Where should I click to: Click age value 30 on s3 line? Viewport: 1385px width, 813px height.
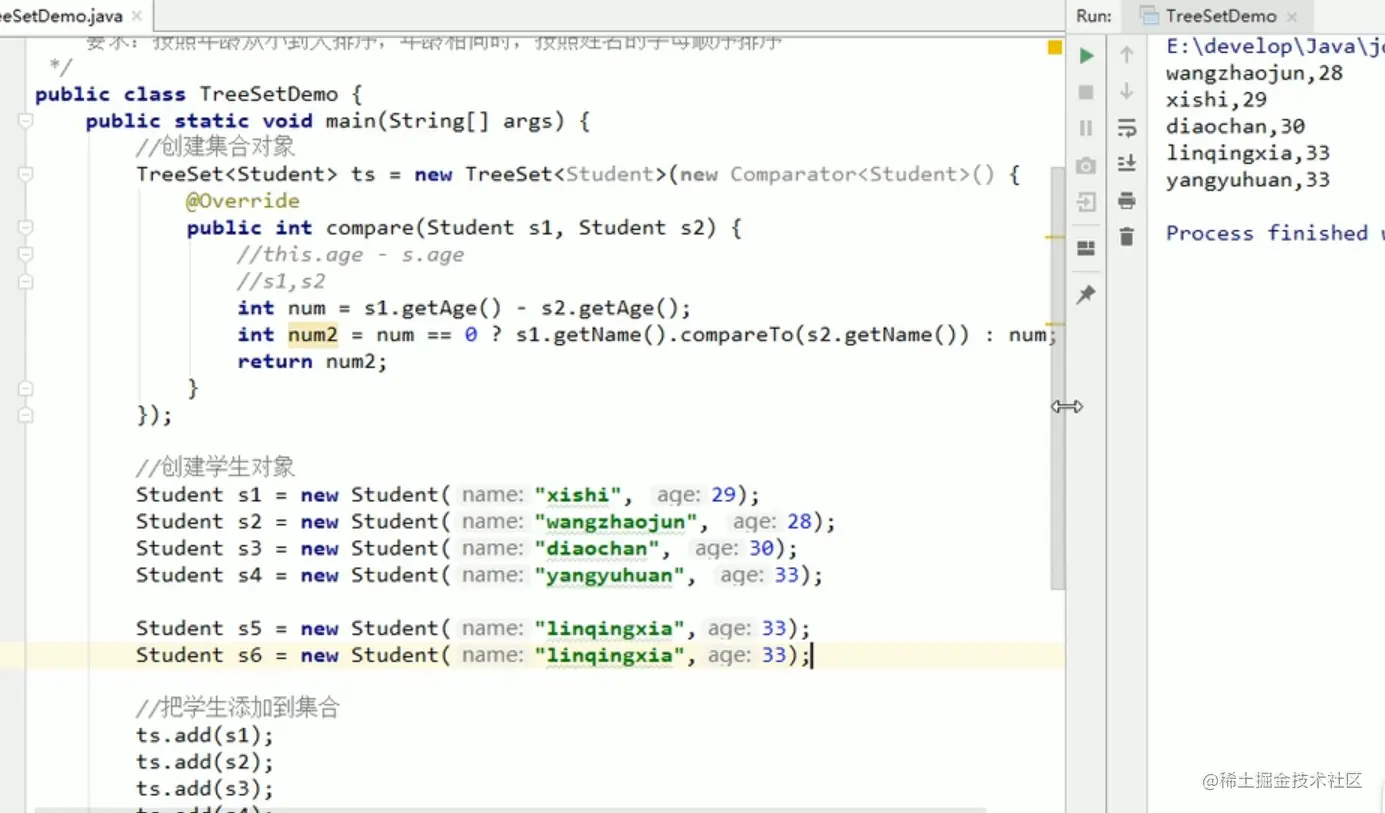761,549
